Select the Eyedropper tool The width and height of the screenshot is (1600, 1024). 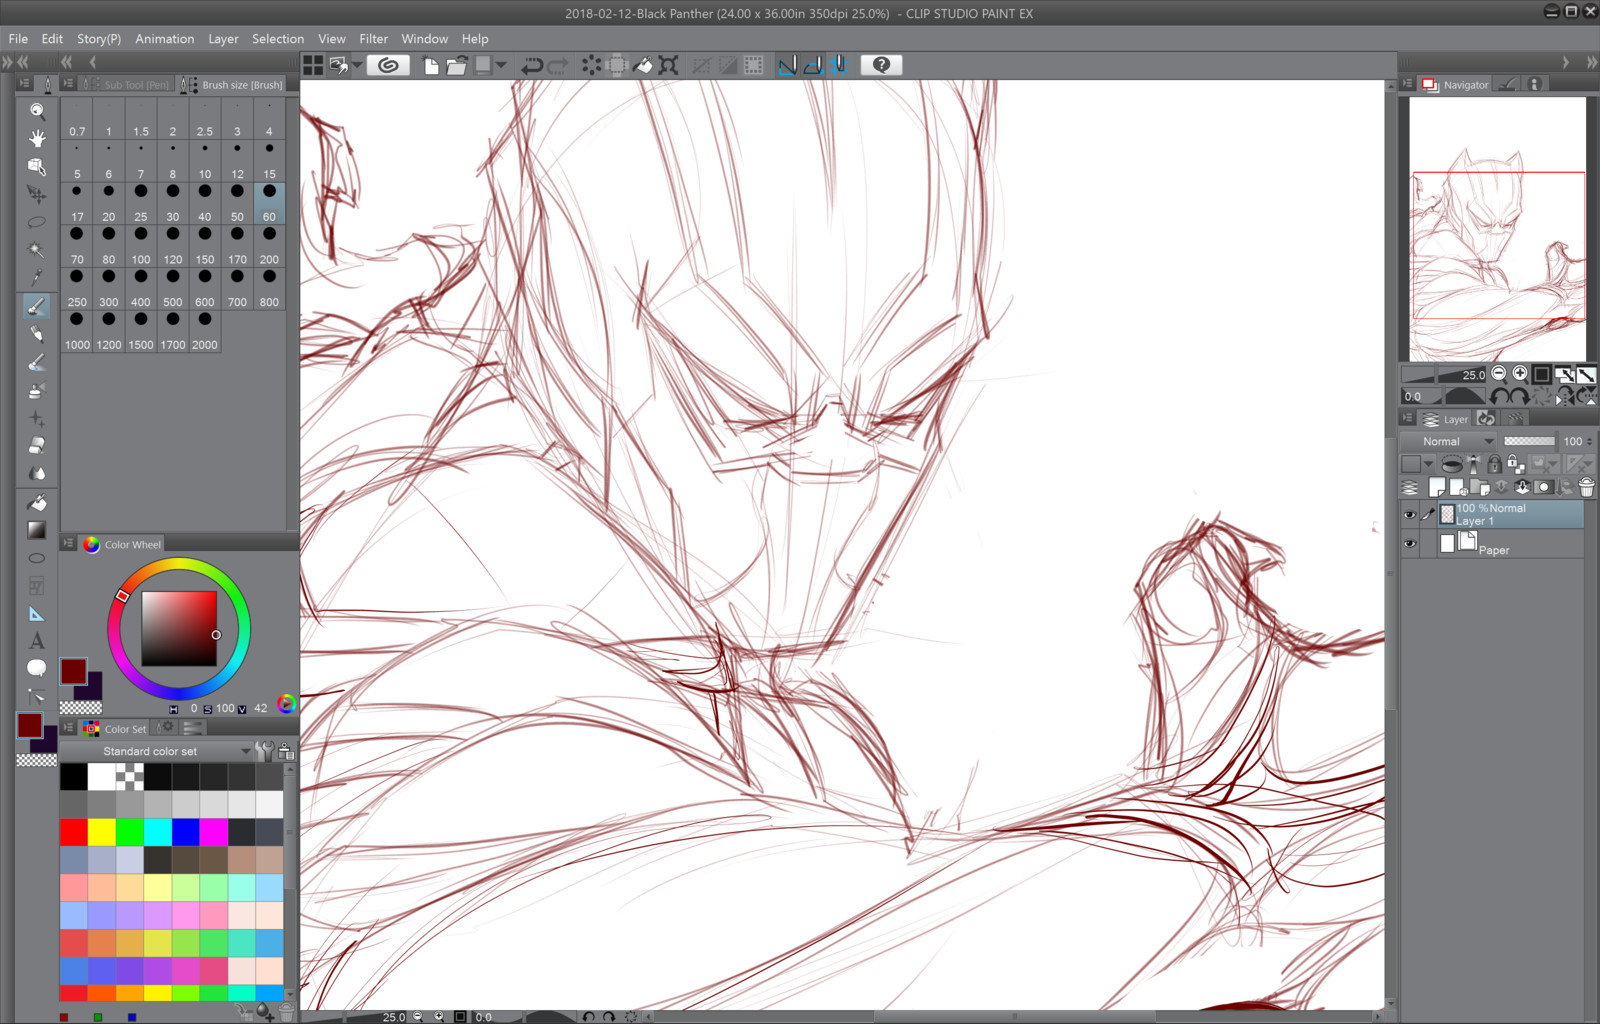pos(37,277)
